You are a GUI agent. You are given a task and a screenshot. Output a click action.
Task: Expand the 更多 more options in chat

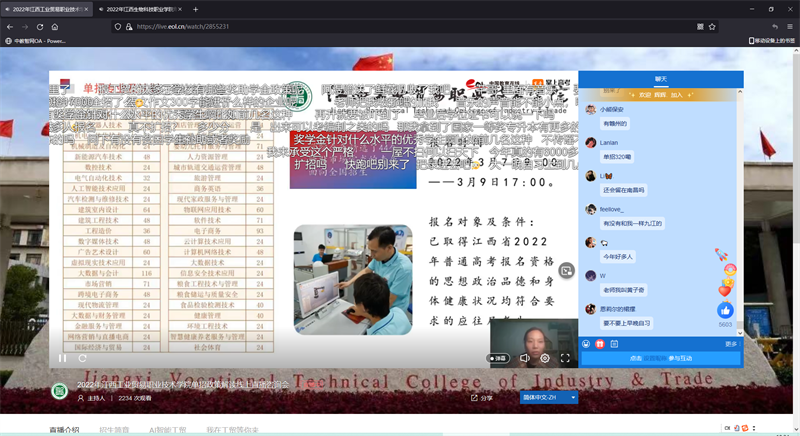(733, 344)
